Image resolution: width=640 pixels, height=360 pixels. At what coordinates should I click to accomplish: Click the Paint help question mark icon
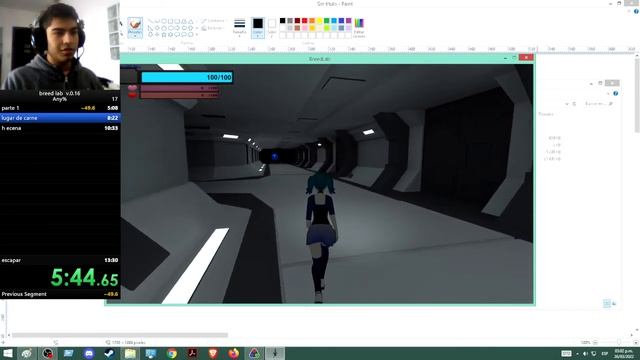coord(636,11)
